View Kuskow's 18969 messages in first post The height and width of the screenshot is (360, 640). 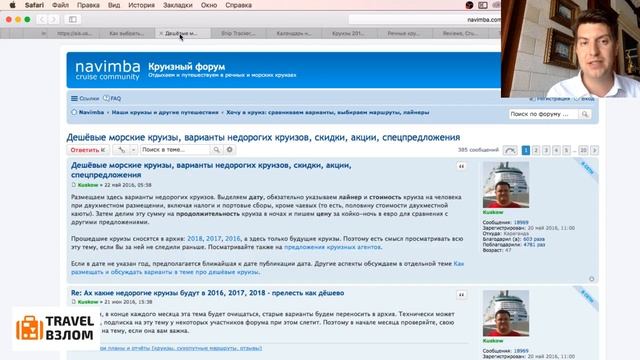[x=521, y=222]
